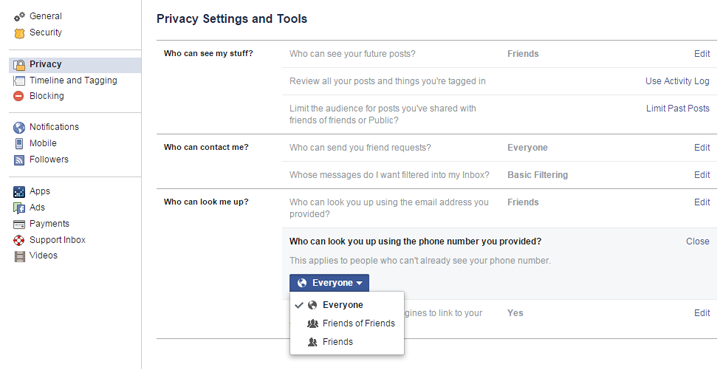Image resolution: width=728 pixels, height=369 pixels.
Task: Open Ads settings section
Action: [x=37, y=207]
